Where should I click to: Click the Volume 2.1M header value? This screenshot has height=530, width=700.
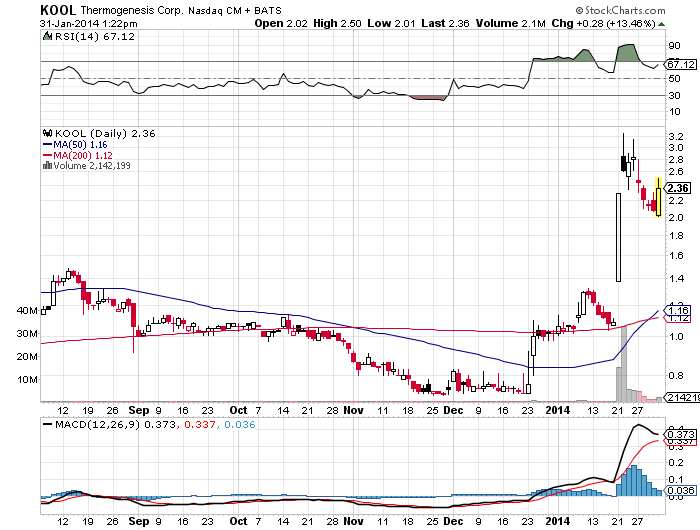(511, 23)
